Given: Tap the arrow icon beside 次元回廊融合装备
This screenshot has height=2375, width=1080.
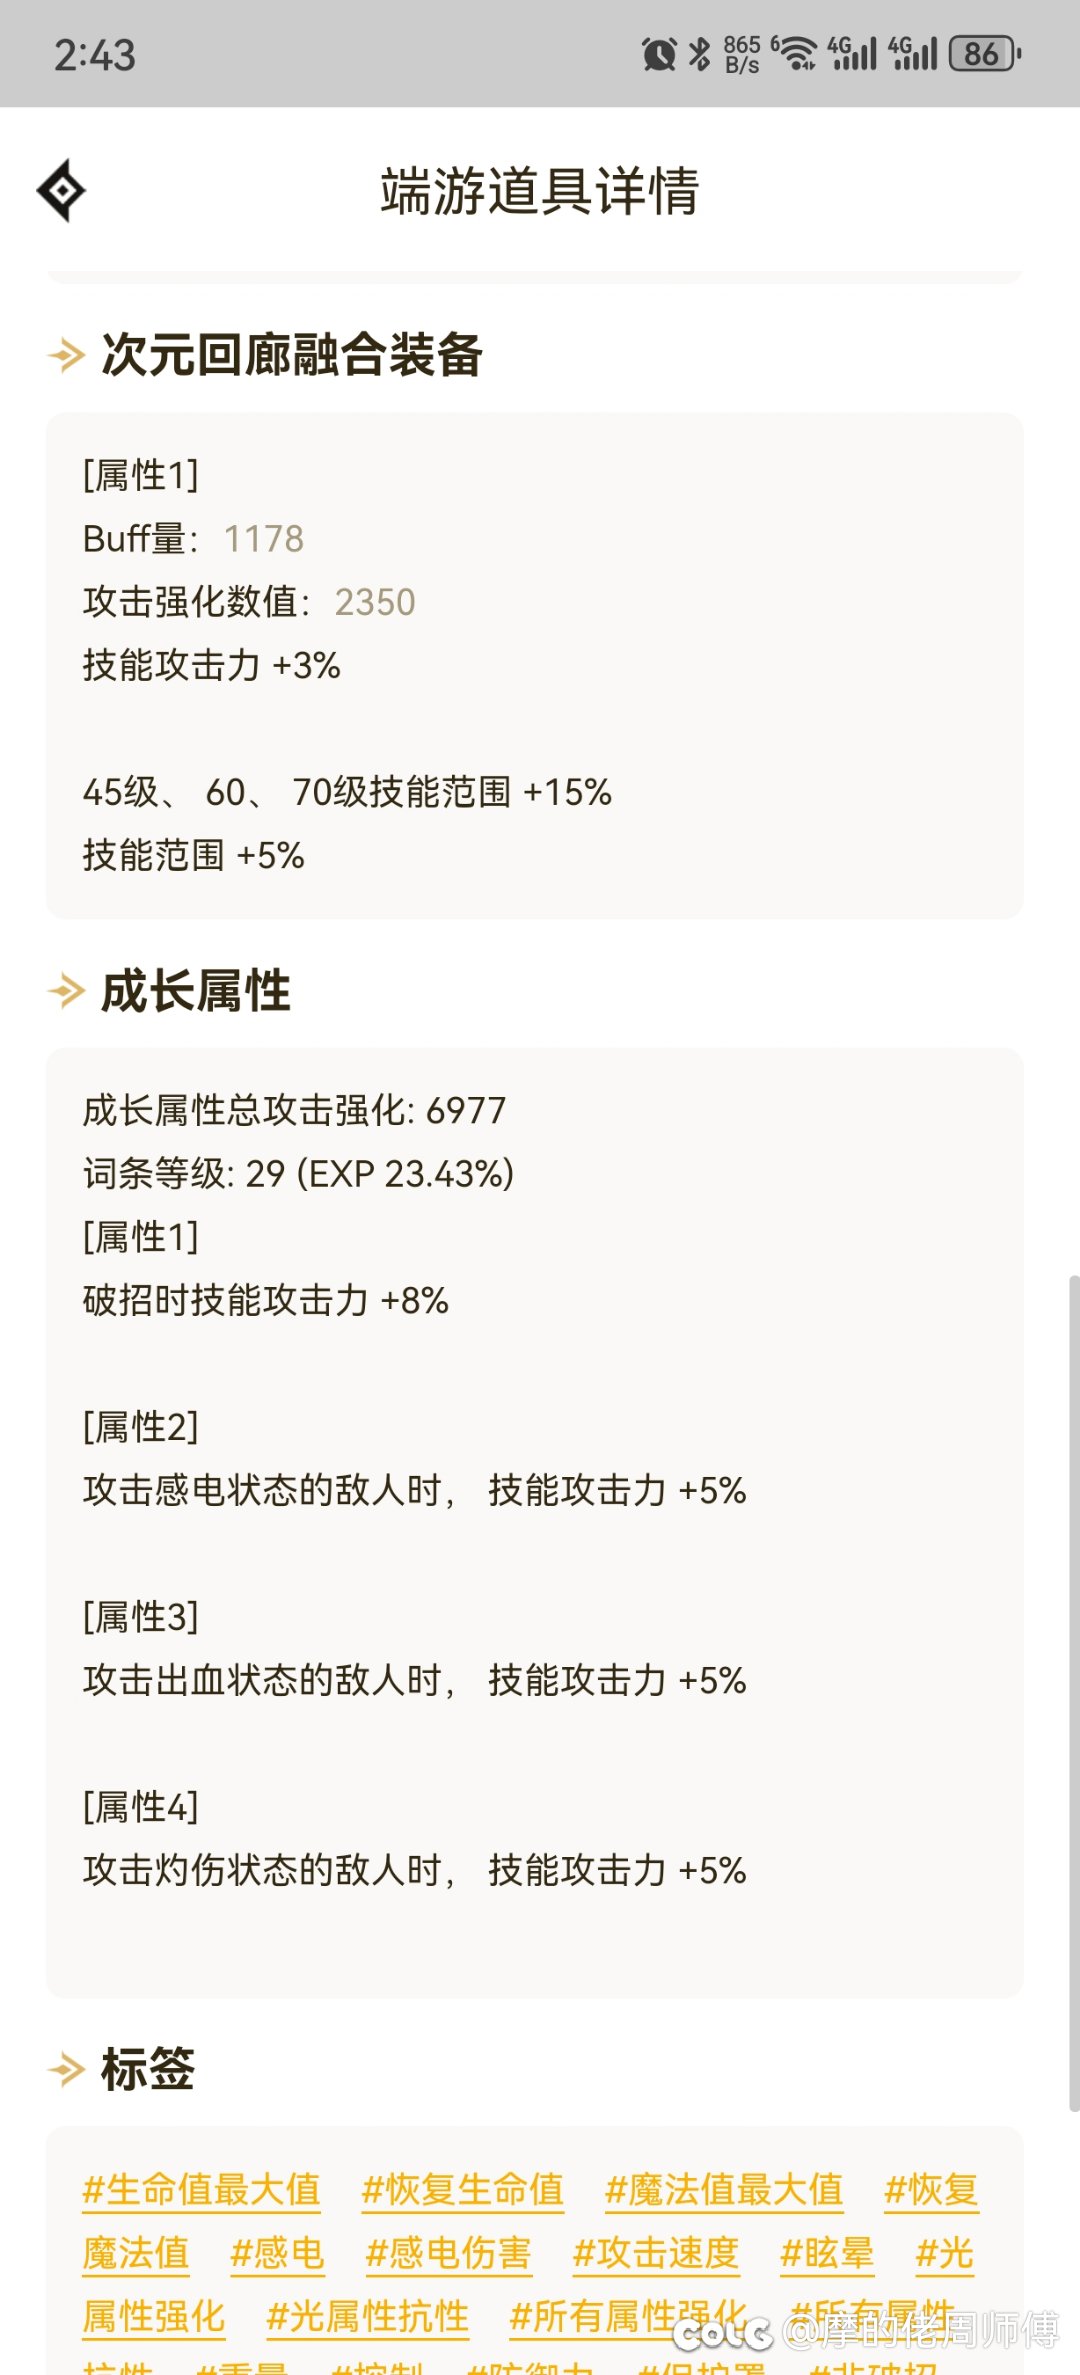Looking at the screenshot, I should point(66,355).
